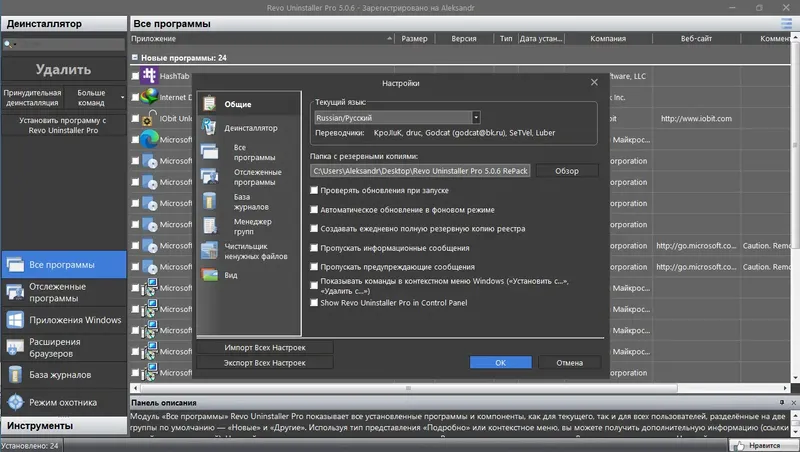Click the OK button
The height and width of the screenshot is (452, 800).
(x=501, y=362)
